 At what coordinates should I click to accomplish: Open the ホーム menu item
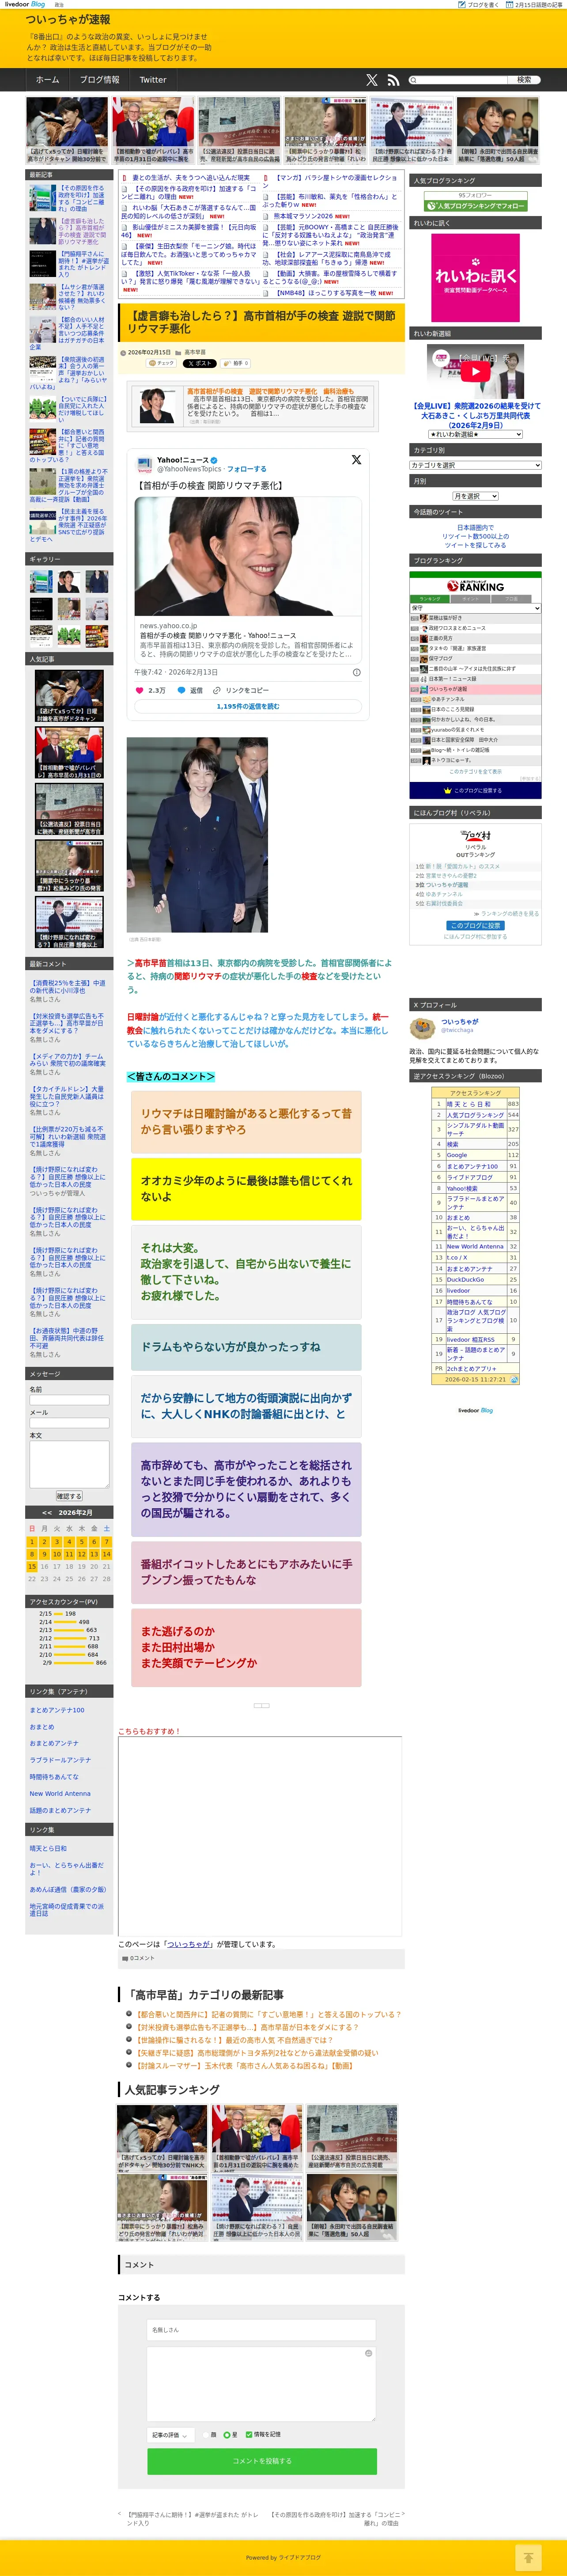[x=47, y=80]
